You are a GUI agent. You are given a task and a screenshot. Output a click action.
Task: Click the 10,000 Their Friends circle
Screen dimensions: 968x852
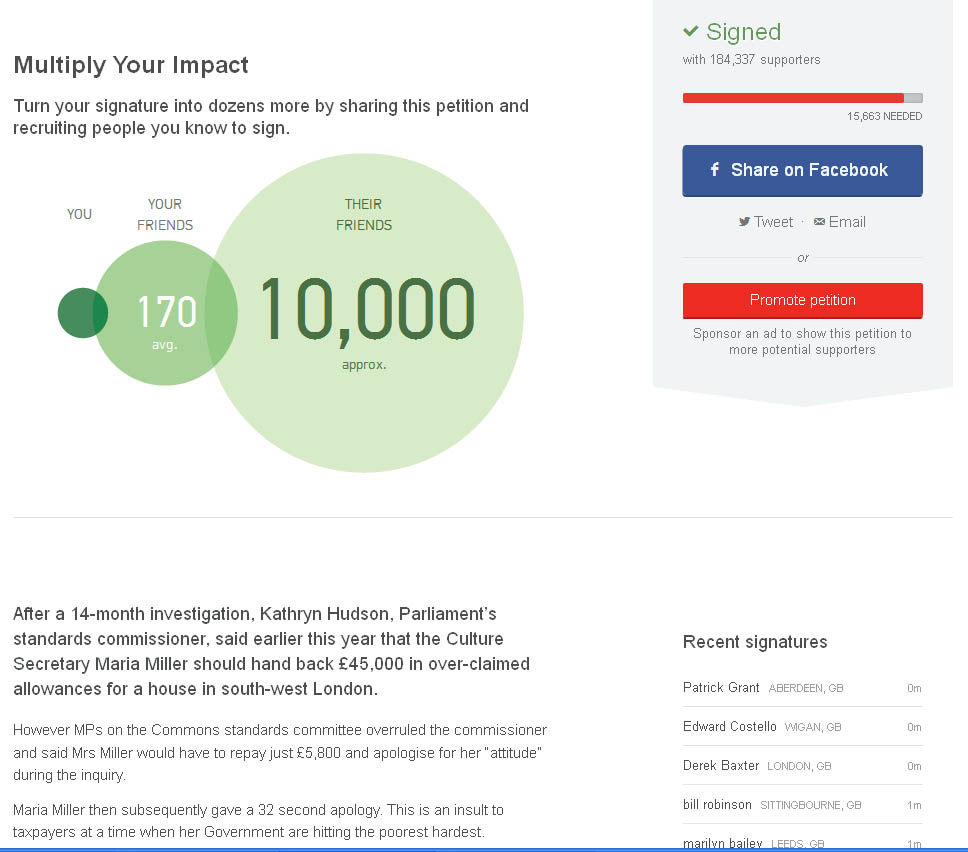(364, 311)
